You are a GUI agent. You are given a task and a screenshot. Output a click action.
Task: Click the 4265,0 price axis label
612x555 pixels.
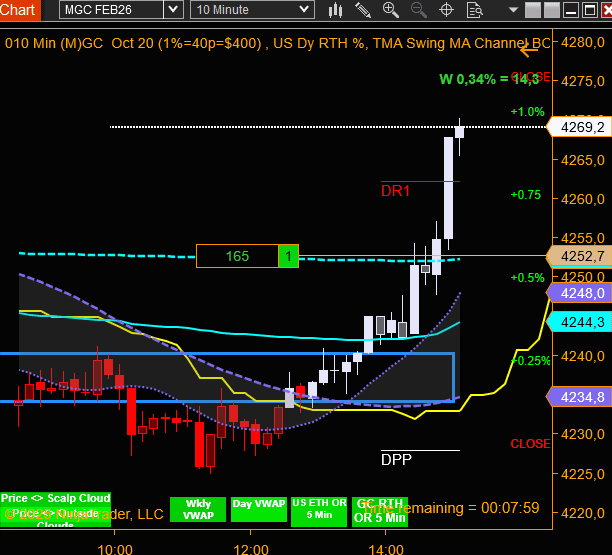point(583,160)
